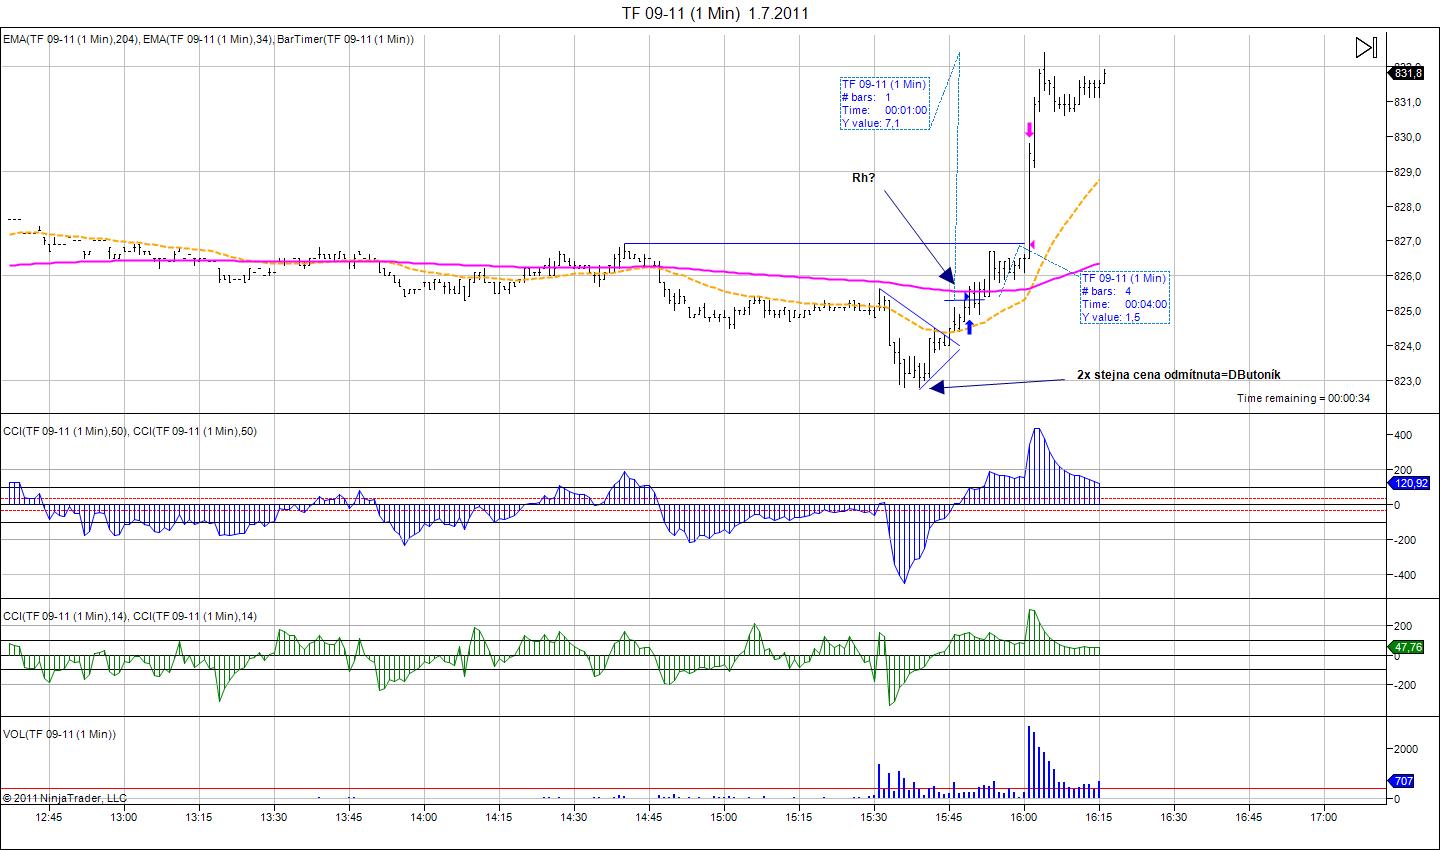This screenshot has height=850, width=1440.
Task: Click the 823,0 price axis label
Action: pos(1408,381)
